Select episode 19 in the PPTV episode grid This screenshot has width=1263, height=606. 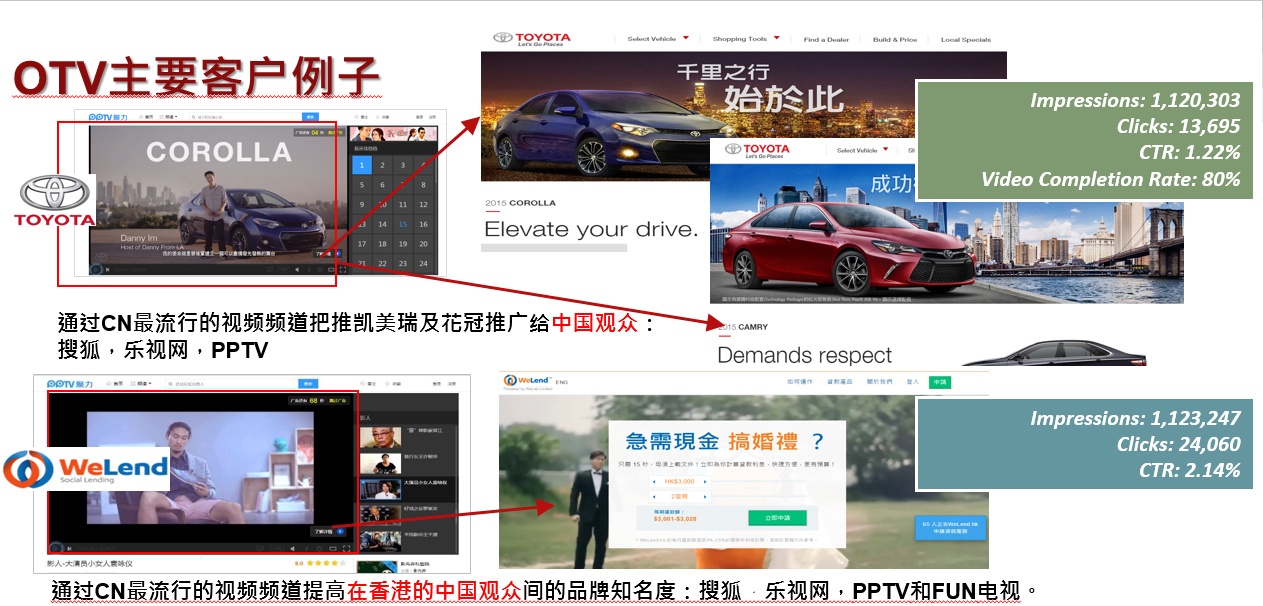pos(402,244)
